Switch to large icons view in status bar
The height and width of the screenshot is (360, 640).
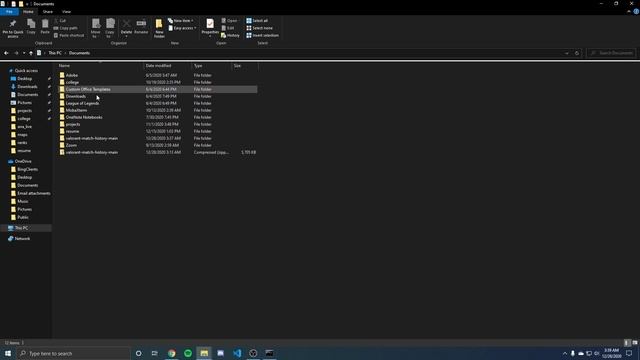pos(635,343)
